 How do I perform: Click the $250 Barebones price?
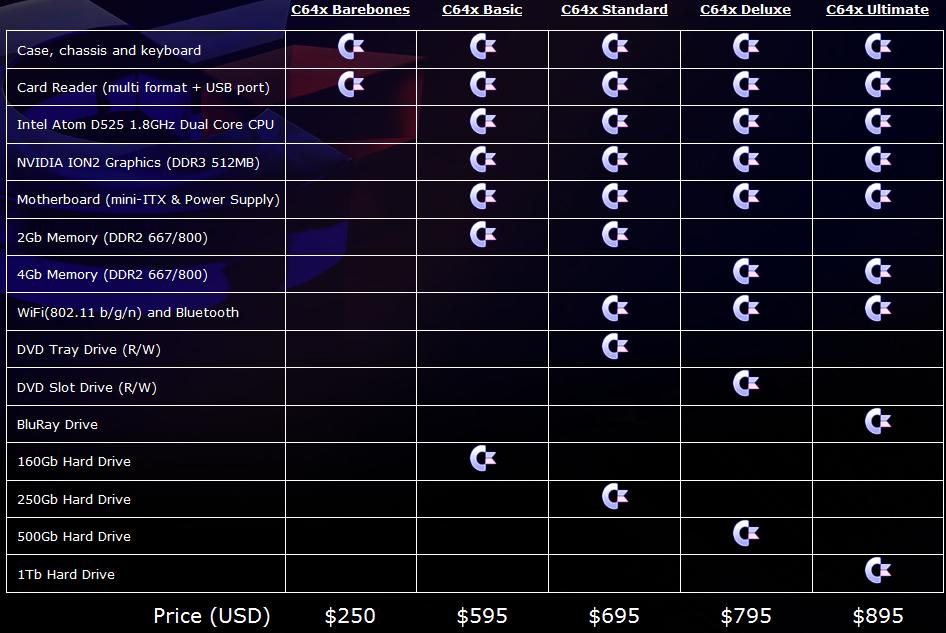pos(350,615)
